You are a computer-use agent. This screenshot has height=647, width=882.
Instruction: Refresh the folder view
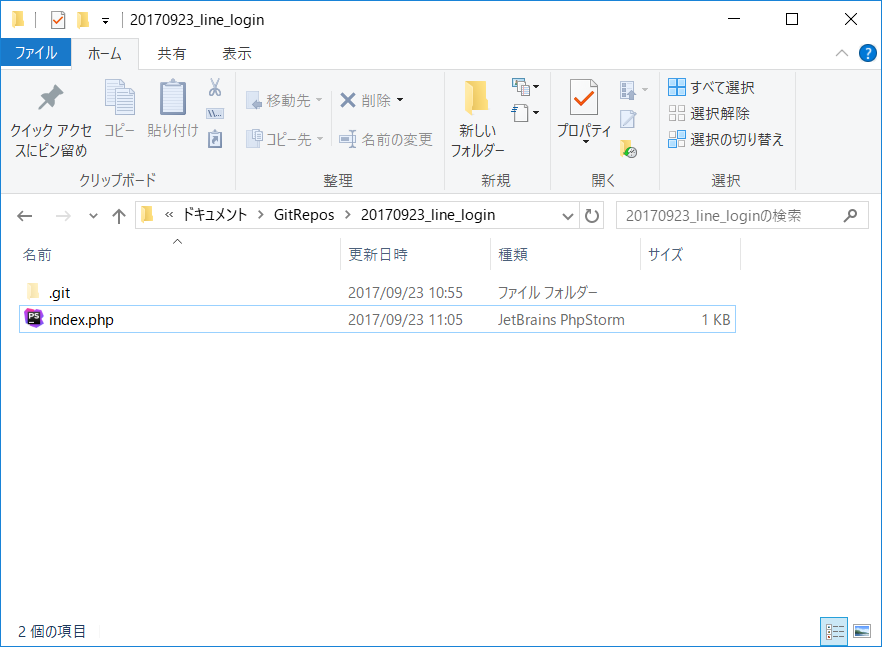pos(591,215)
